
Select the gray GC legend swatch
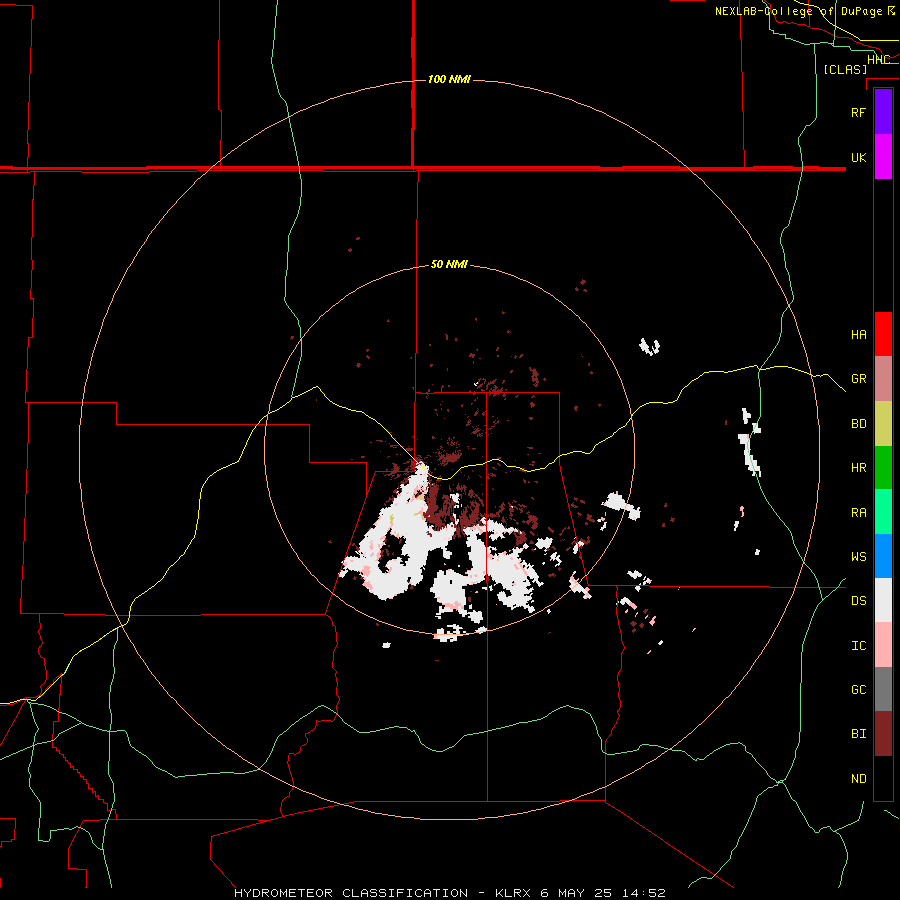tap(883, 689)
